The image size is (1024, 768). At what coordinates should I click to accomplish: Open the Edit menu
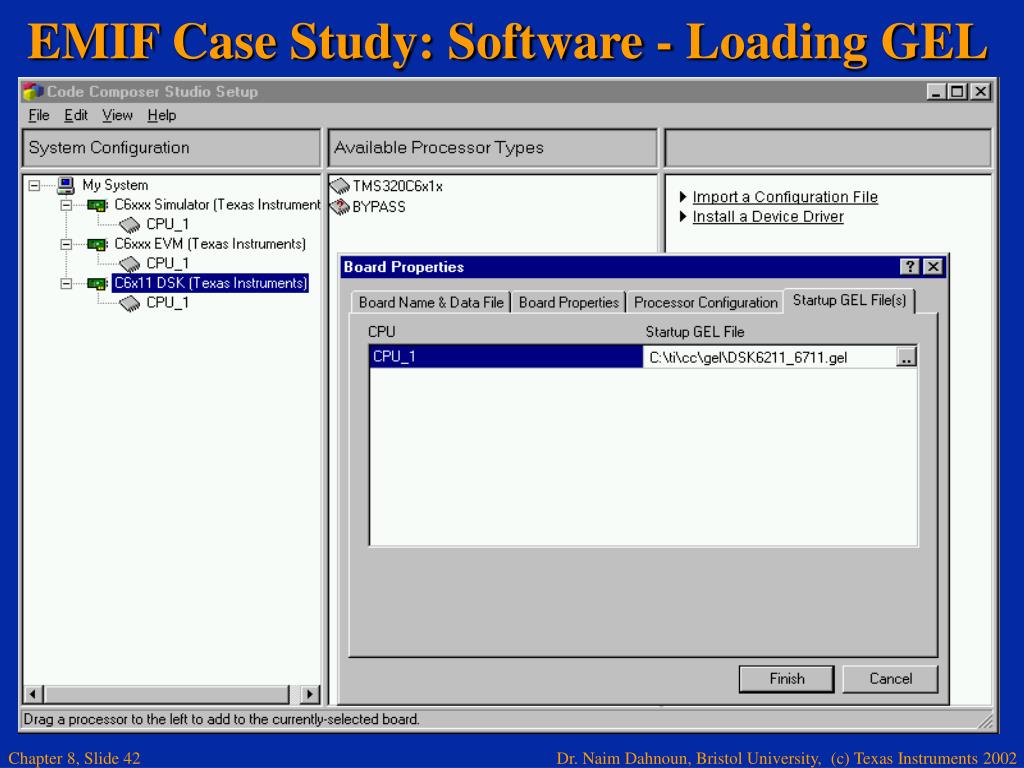click(76, 116)
